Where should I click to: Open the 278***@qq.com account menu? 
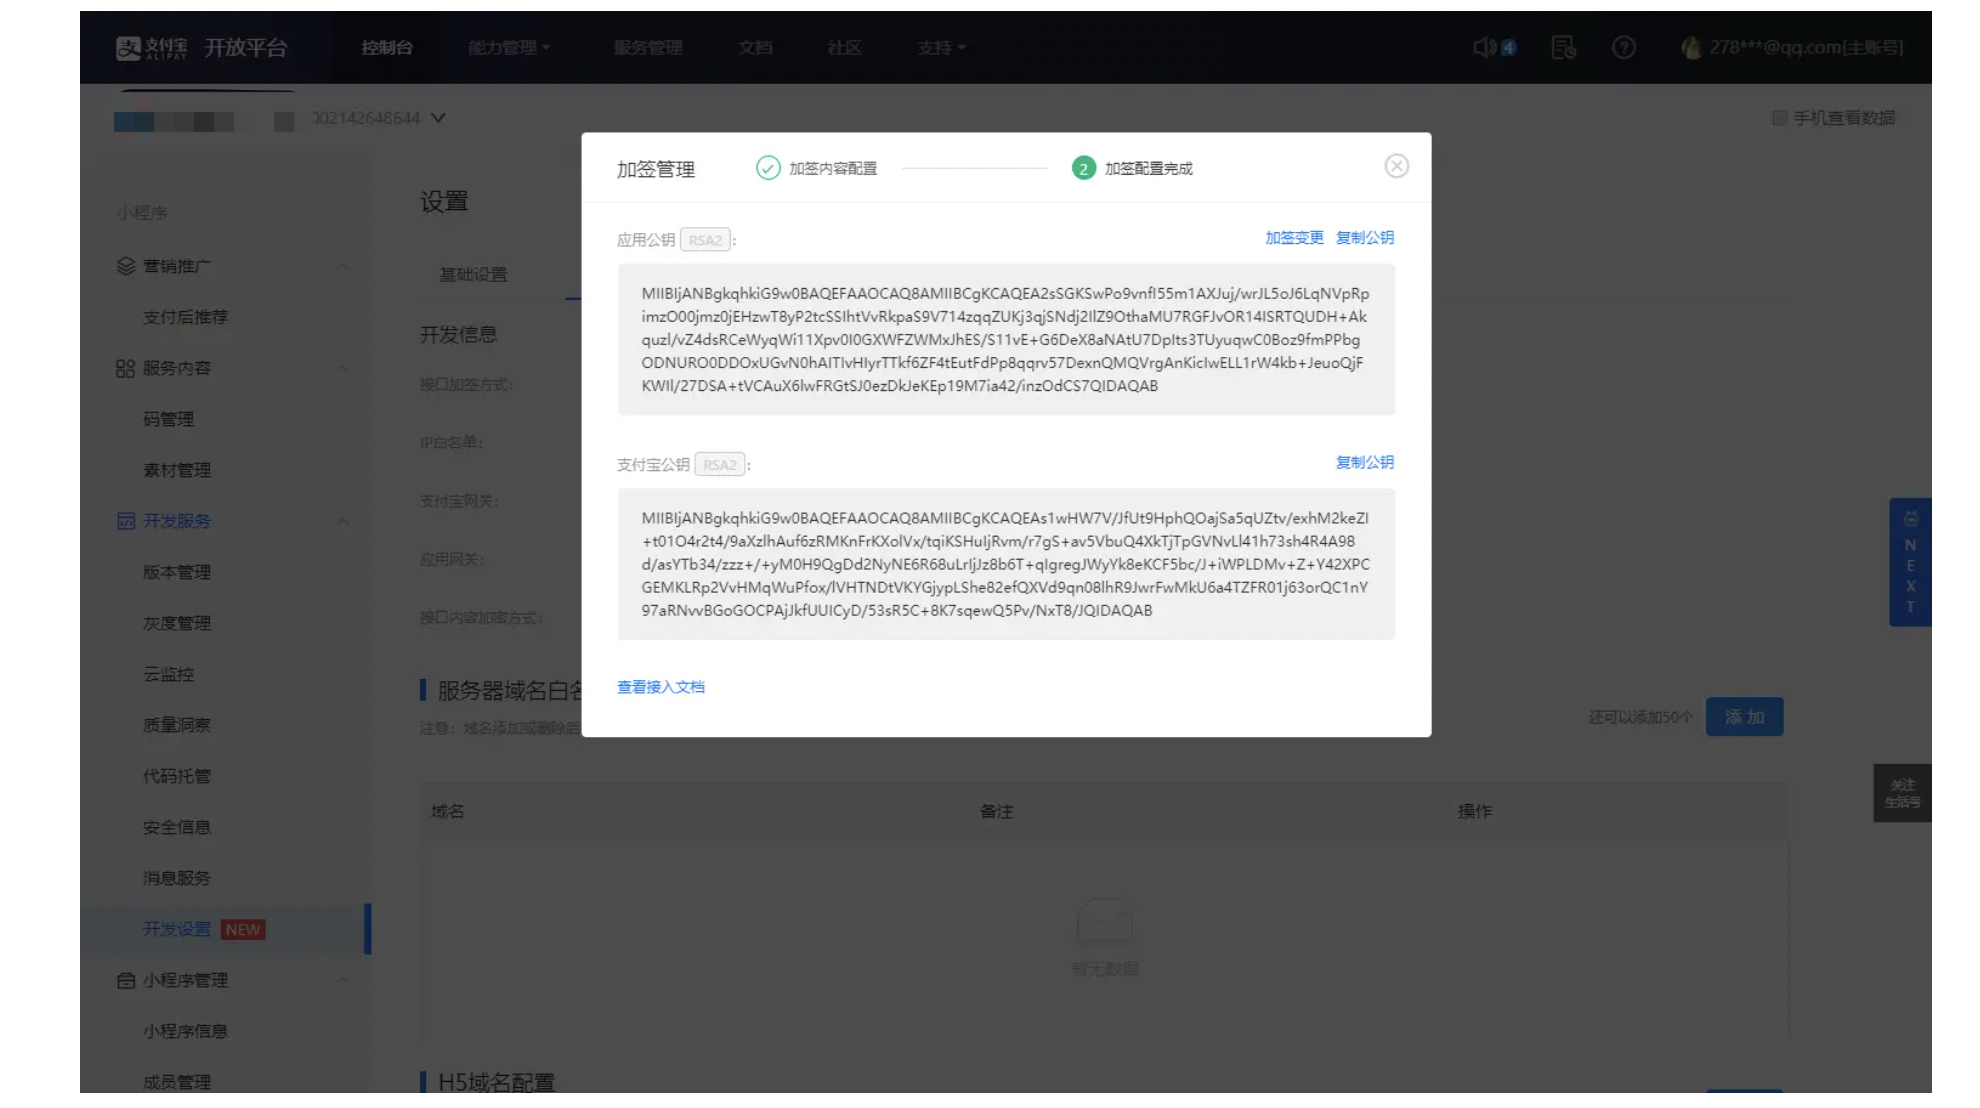(1793, 47)
